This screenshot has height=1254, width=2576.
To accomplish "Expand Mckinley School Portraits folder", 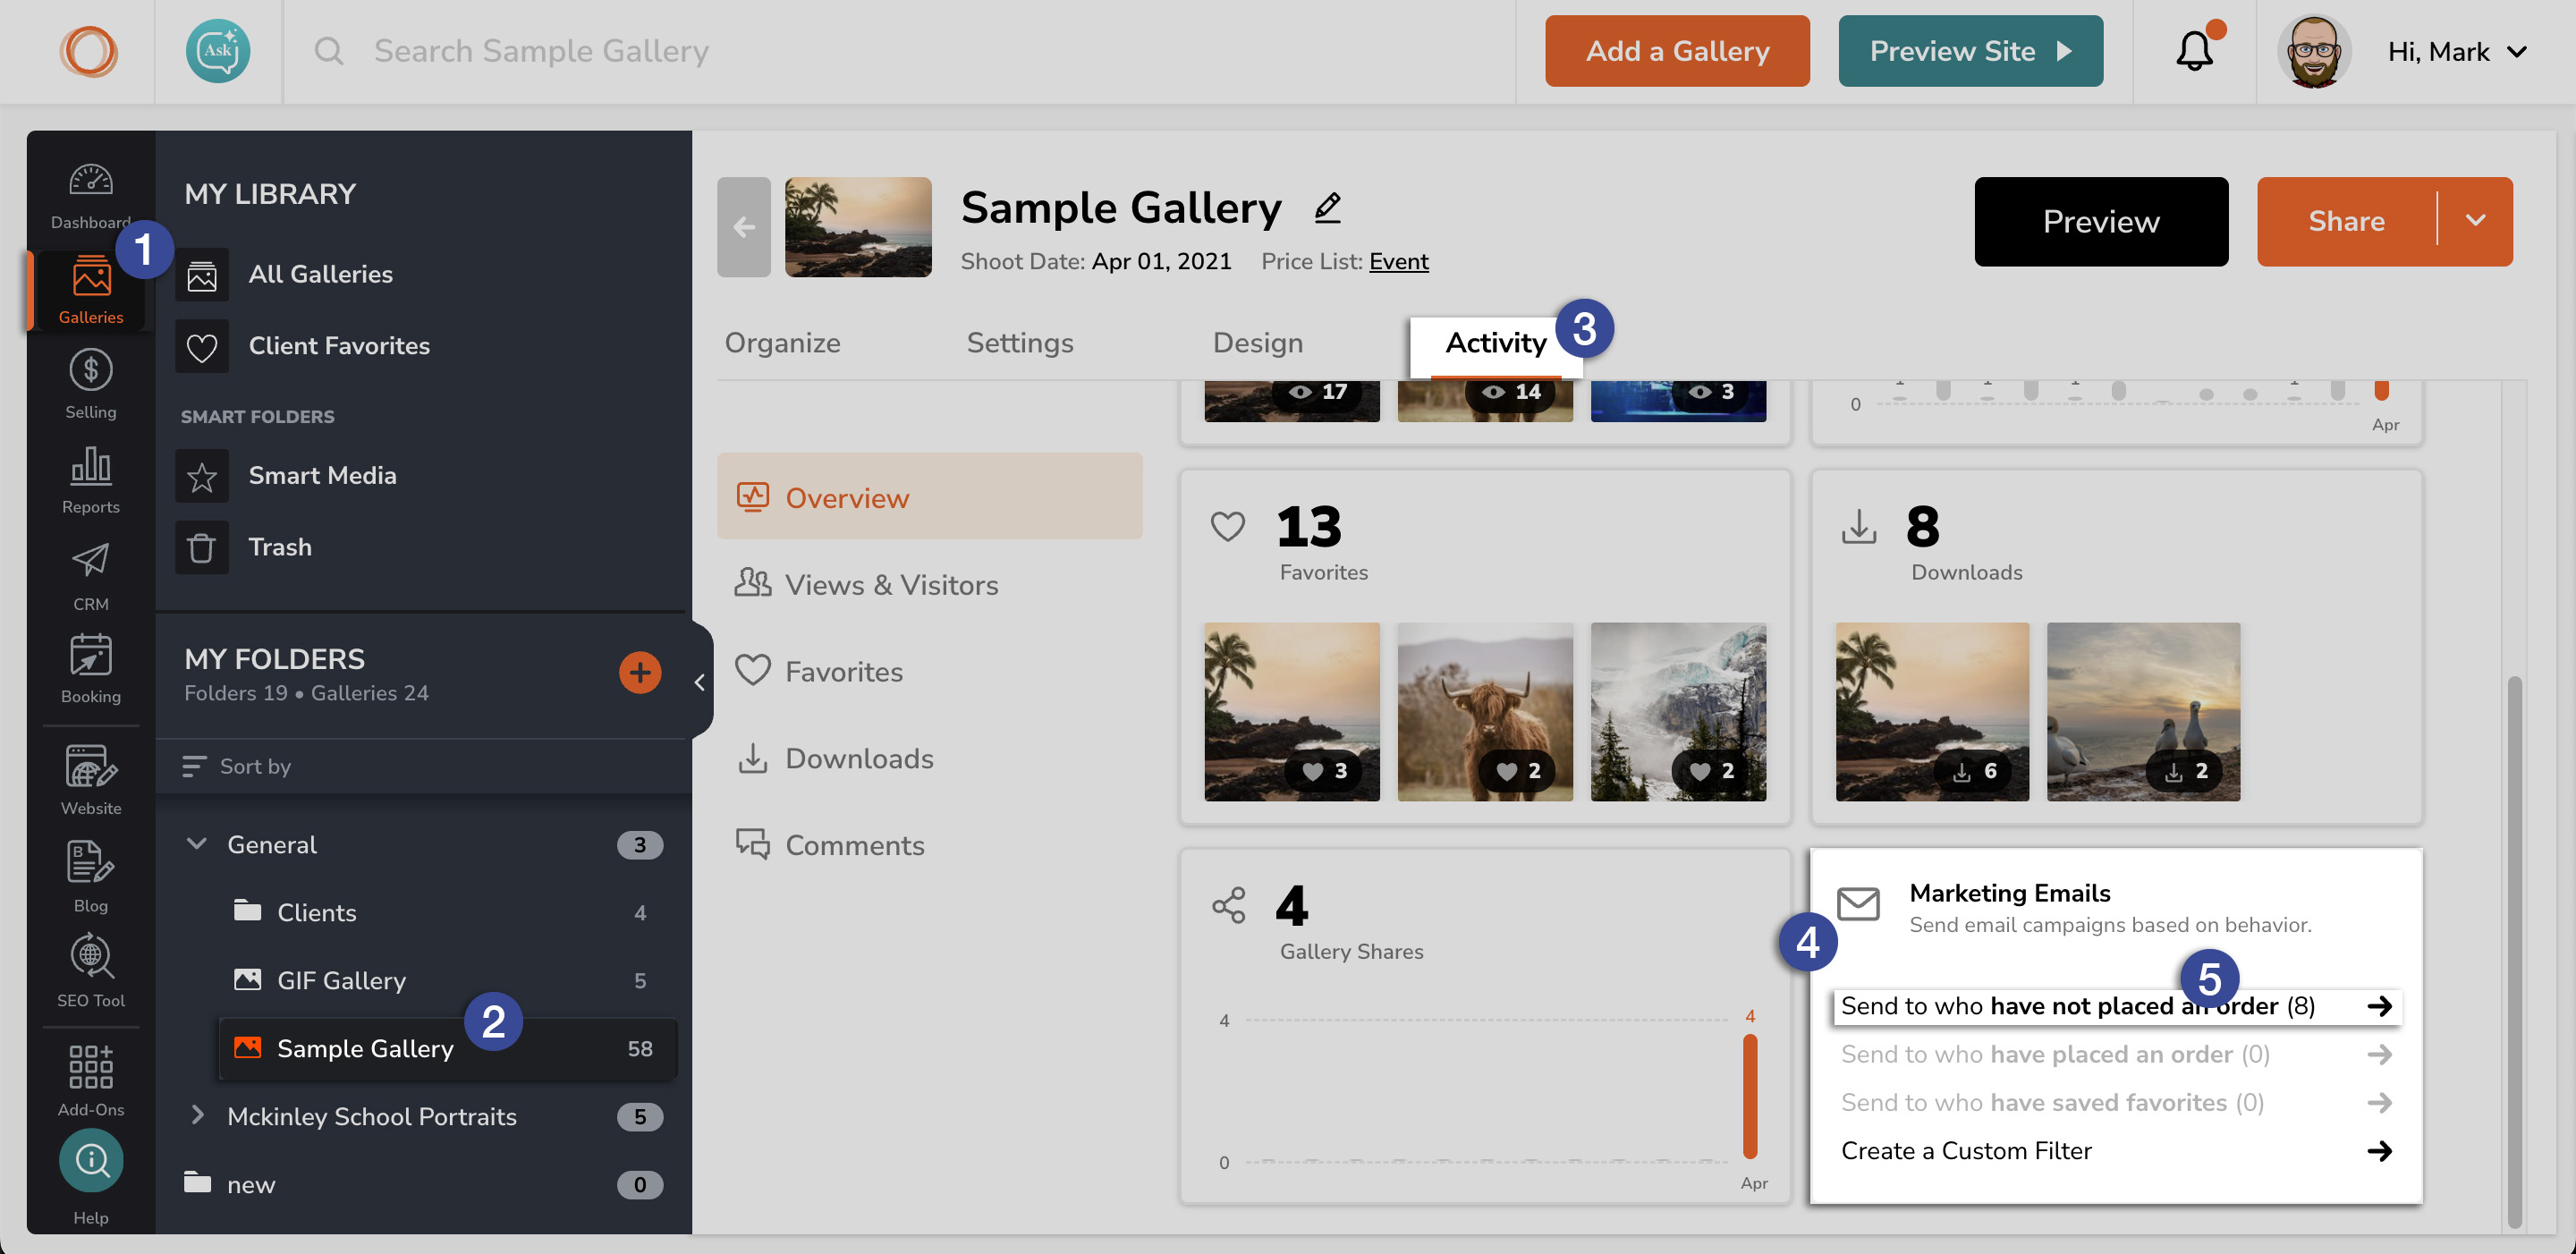I will 197,1116.
